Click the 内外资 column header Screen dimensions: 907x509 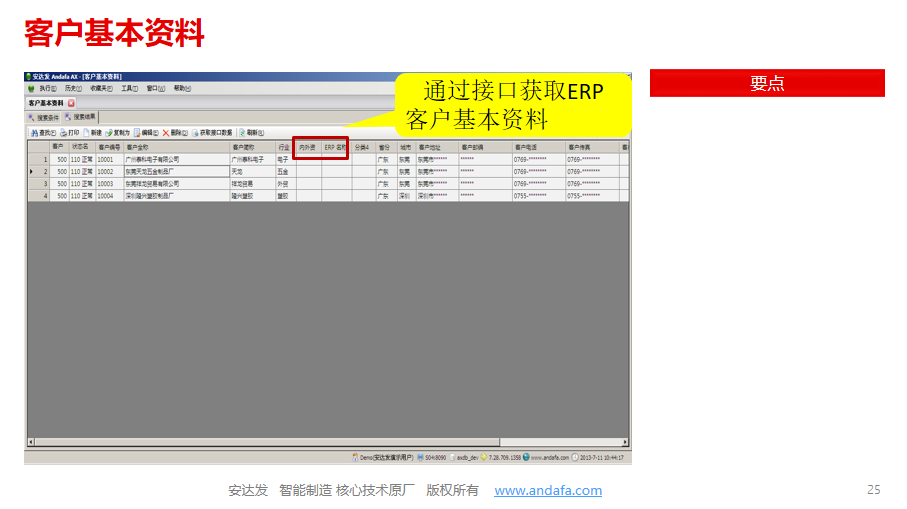[x=307, y=147]
